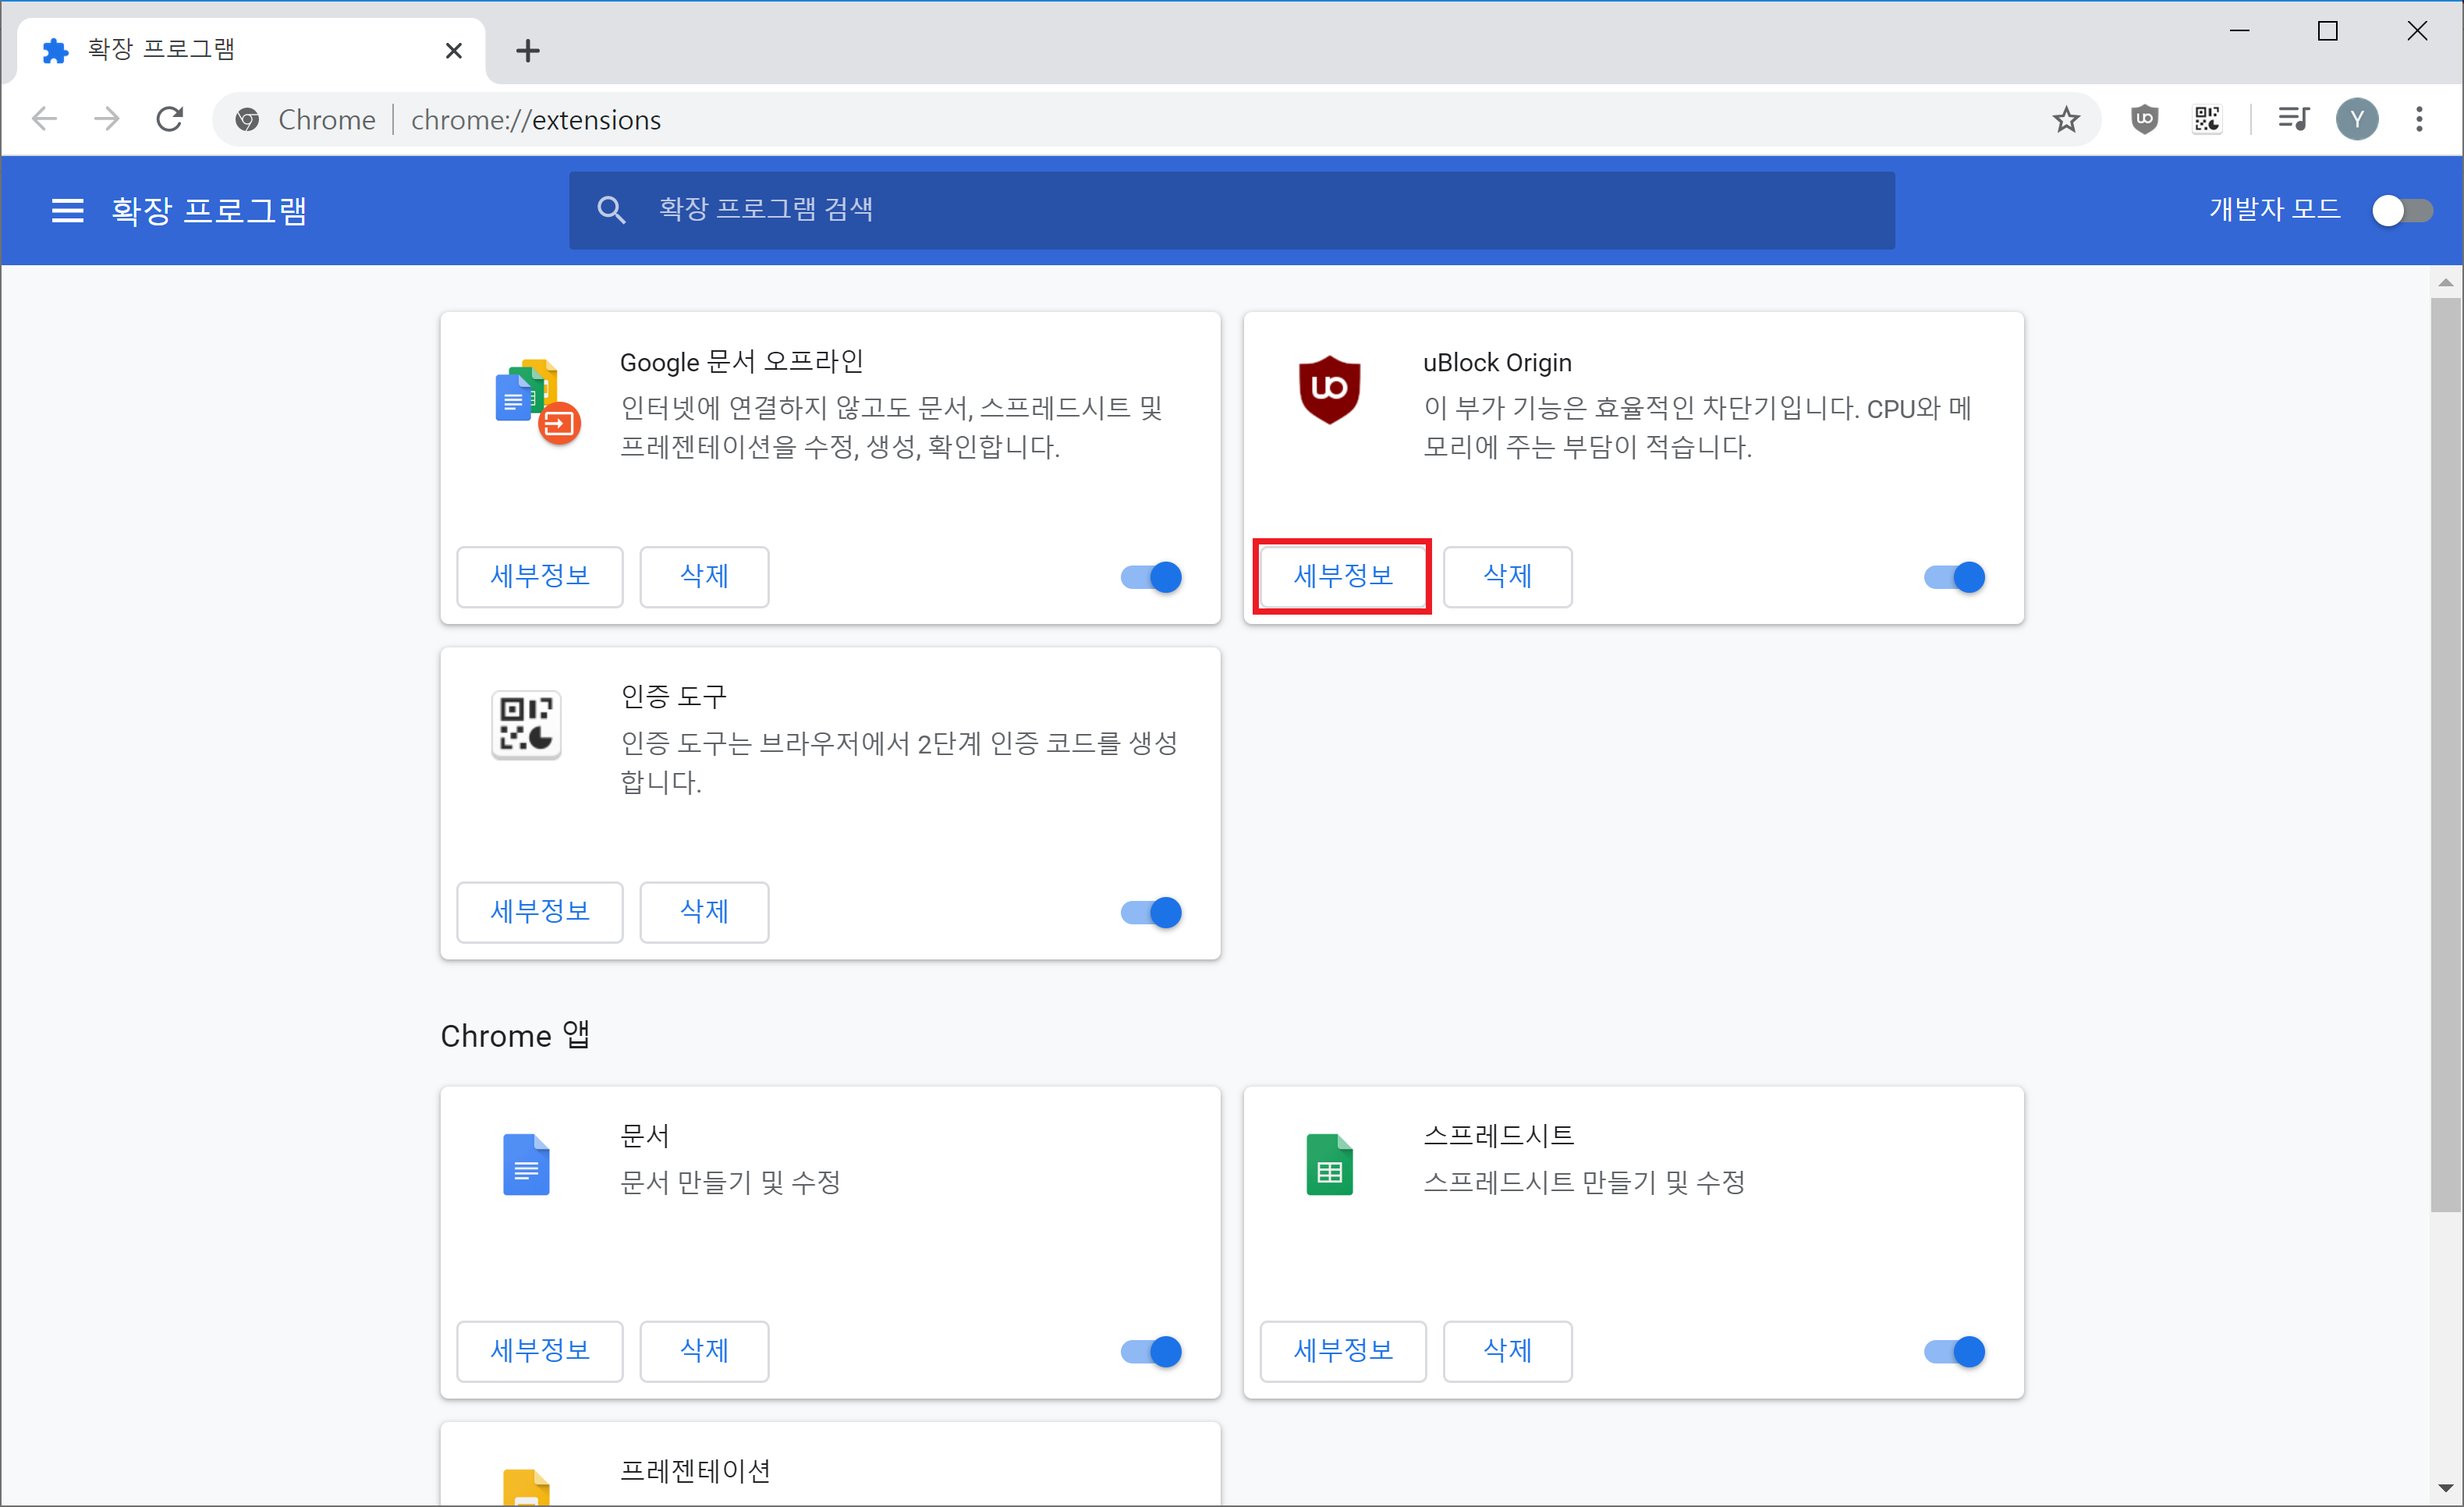Disable the uBlock Origin extension toggle
The height and width of the screenshot is (1507, 2464).
(x=1954, y=577)
